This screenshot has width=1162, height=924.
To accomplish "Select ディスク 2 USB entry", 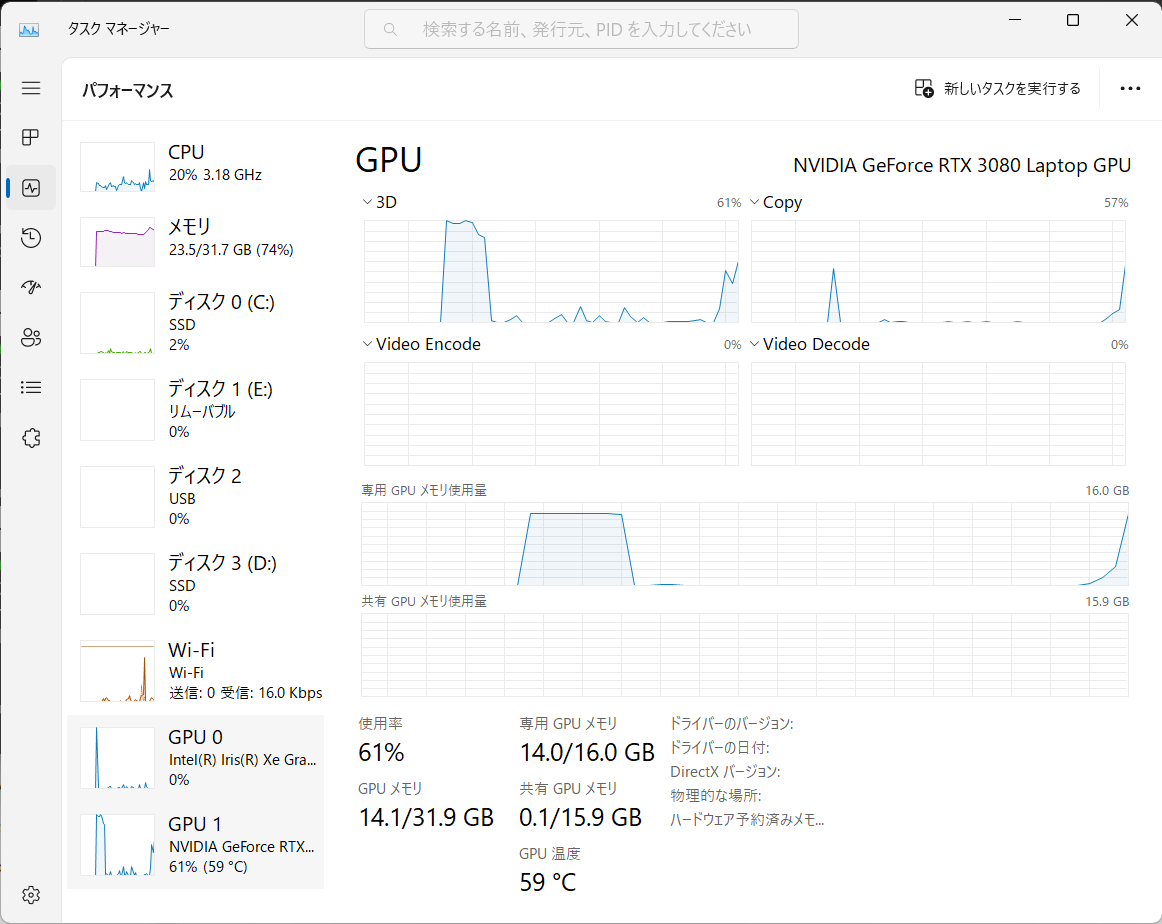I will [x=196, y=496].
